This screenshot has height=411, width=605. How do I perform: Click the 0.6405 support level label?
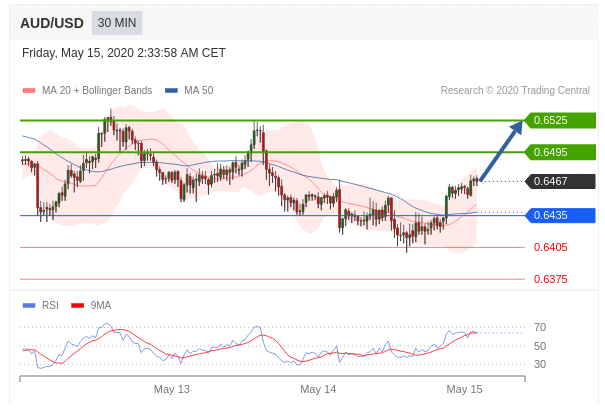pos(551,247)
